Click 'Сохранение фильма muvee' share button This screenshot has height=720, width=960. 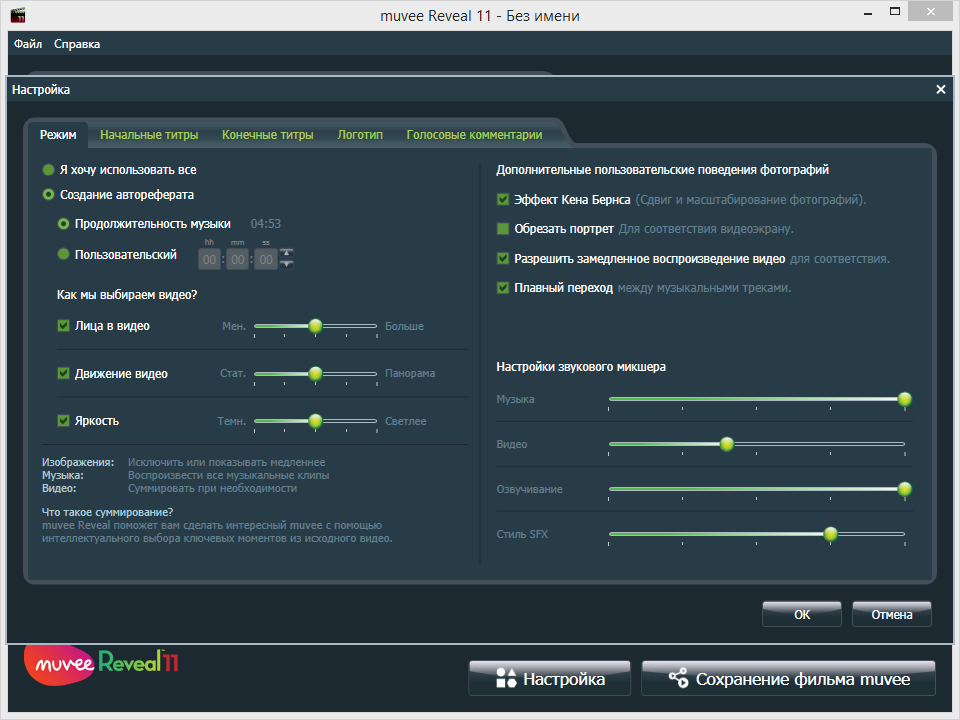tap(788, 680)
